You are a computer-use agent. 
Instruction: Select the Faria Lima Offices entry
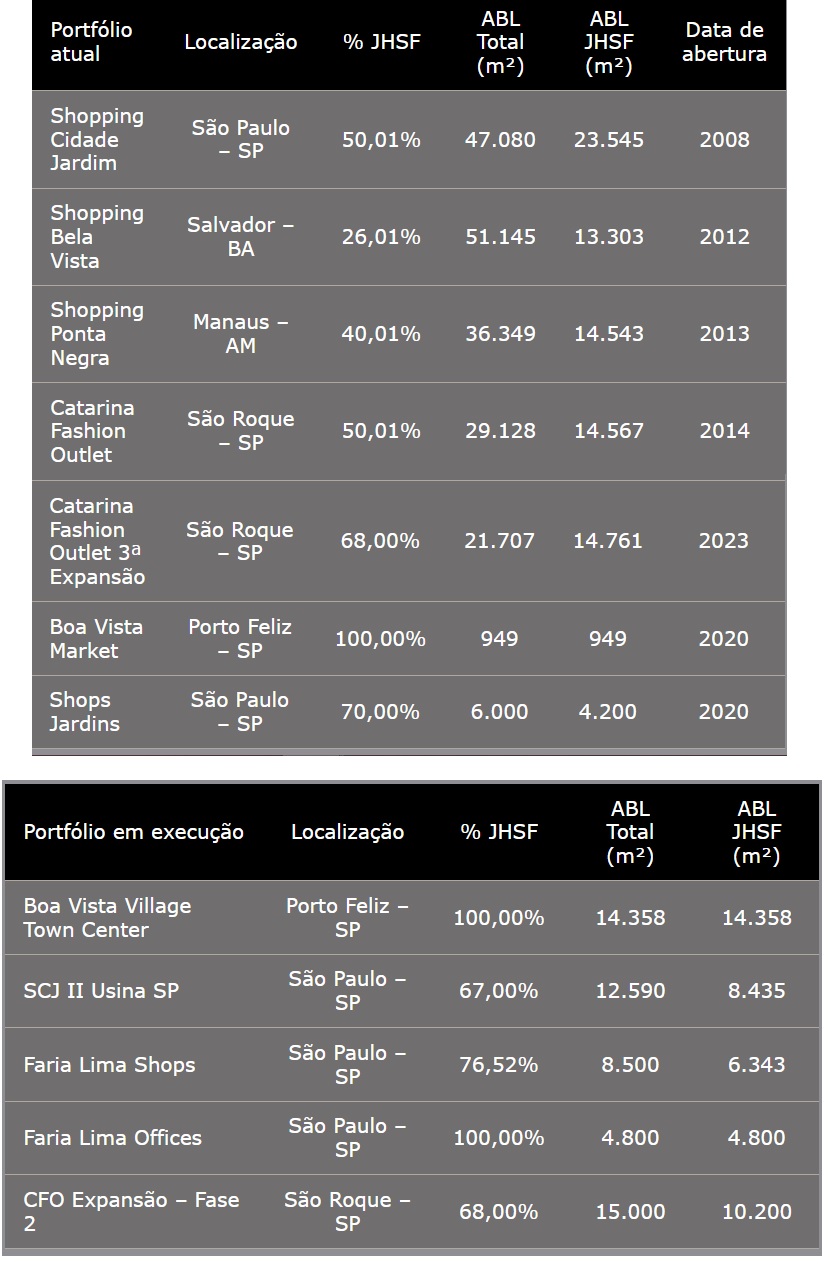click(x=113, y=1138)
